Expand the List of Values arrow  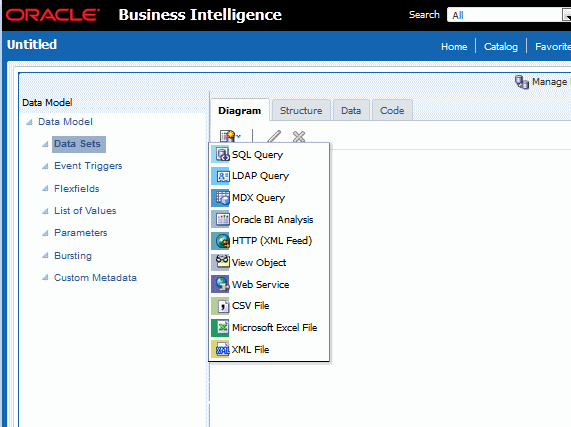[x=45, y=211]
